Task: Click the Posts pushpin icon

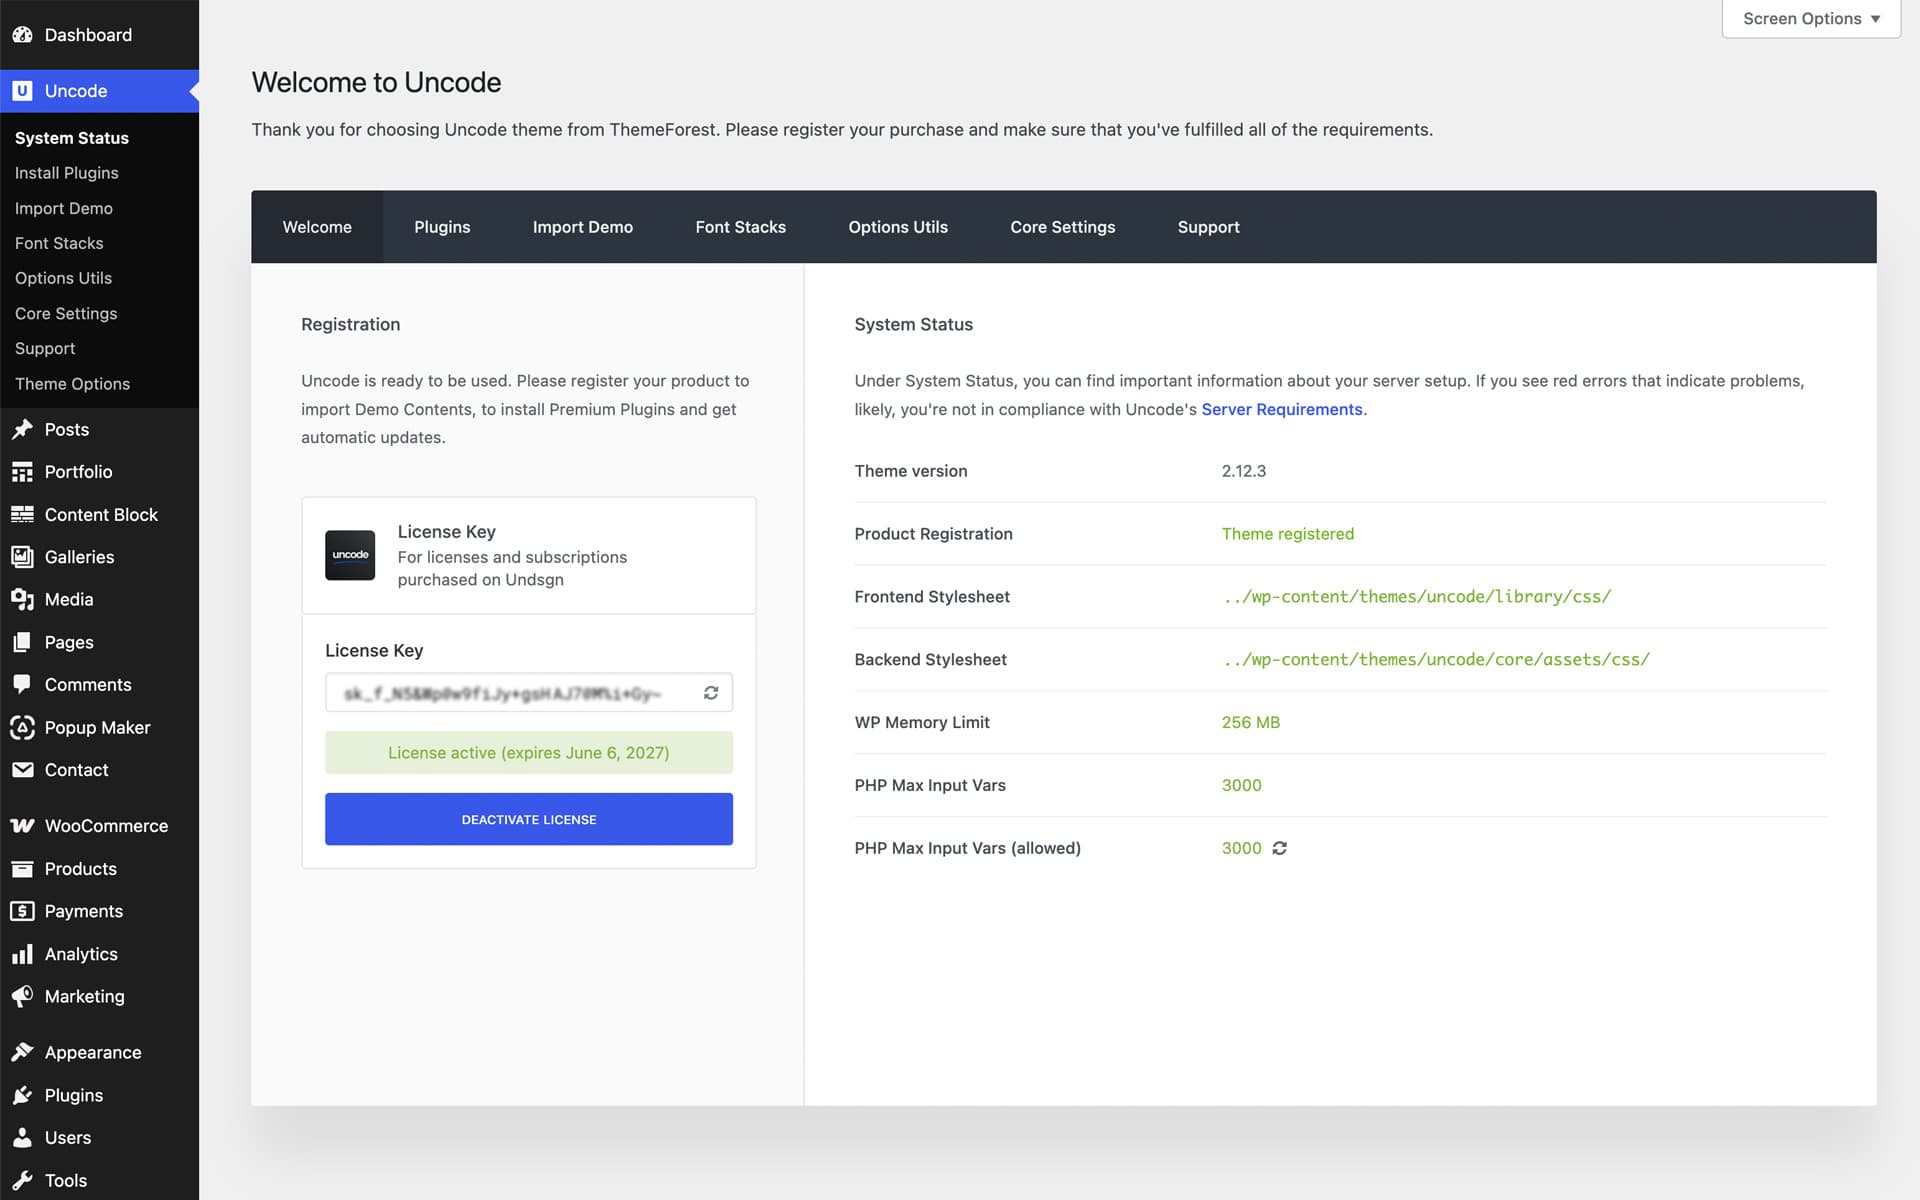Action: pyautogui.click(x=22, y=430)
